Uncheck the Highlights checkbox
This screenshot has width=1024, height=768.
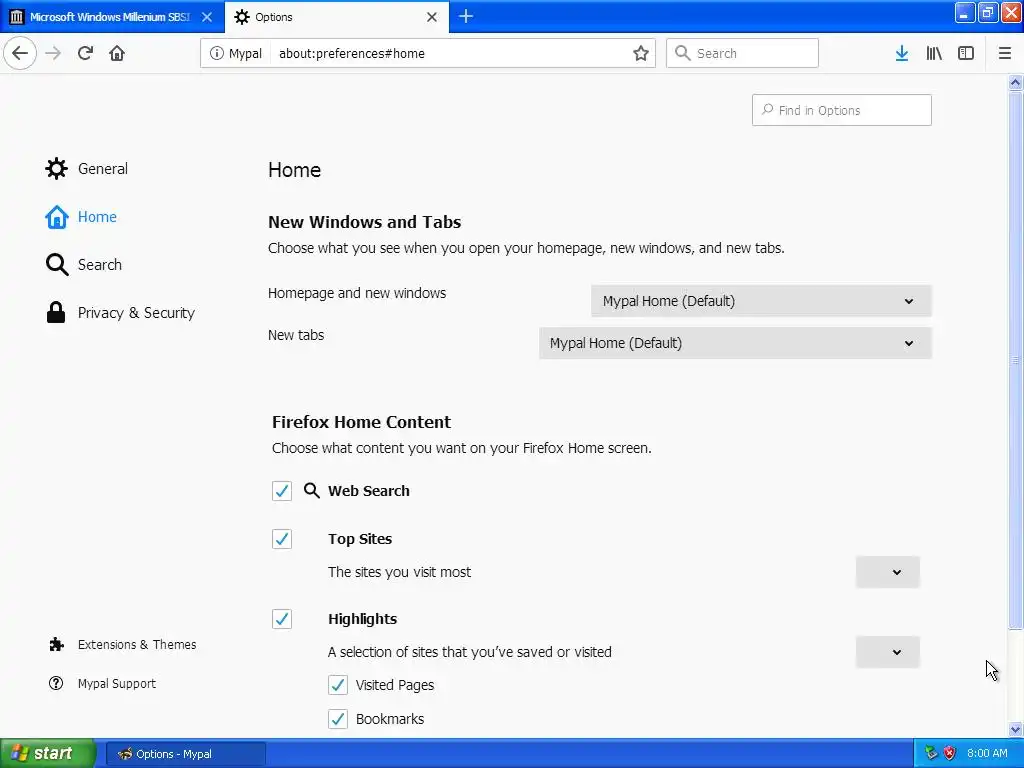point(281,618)
